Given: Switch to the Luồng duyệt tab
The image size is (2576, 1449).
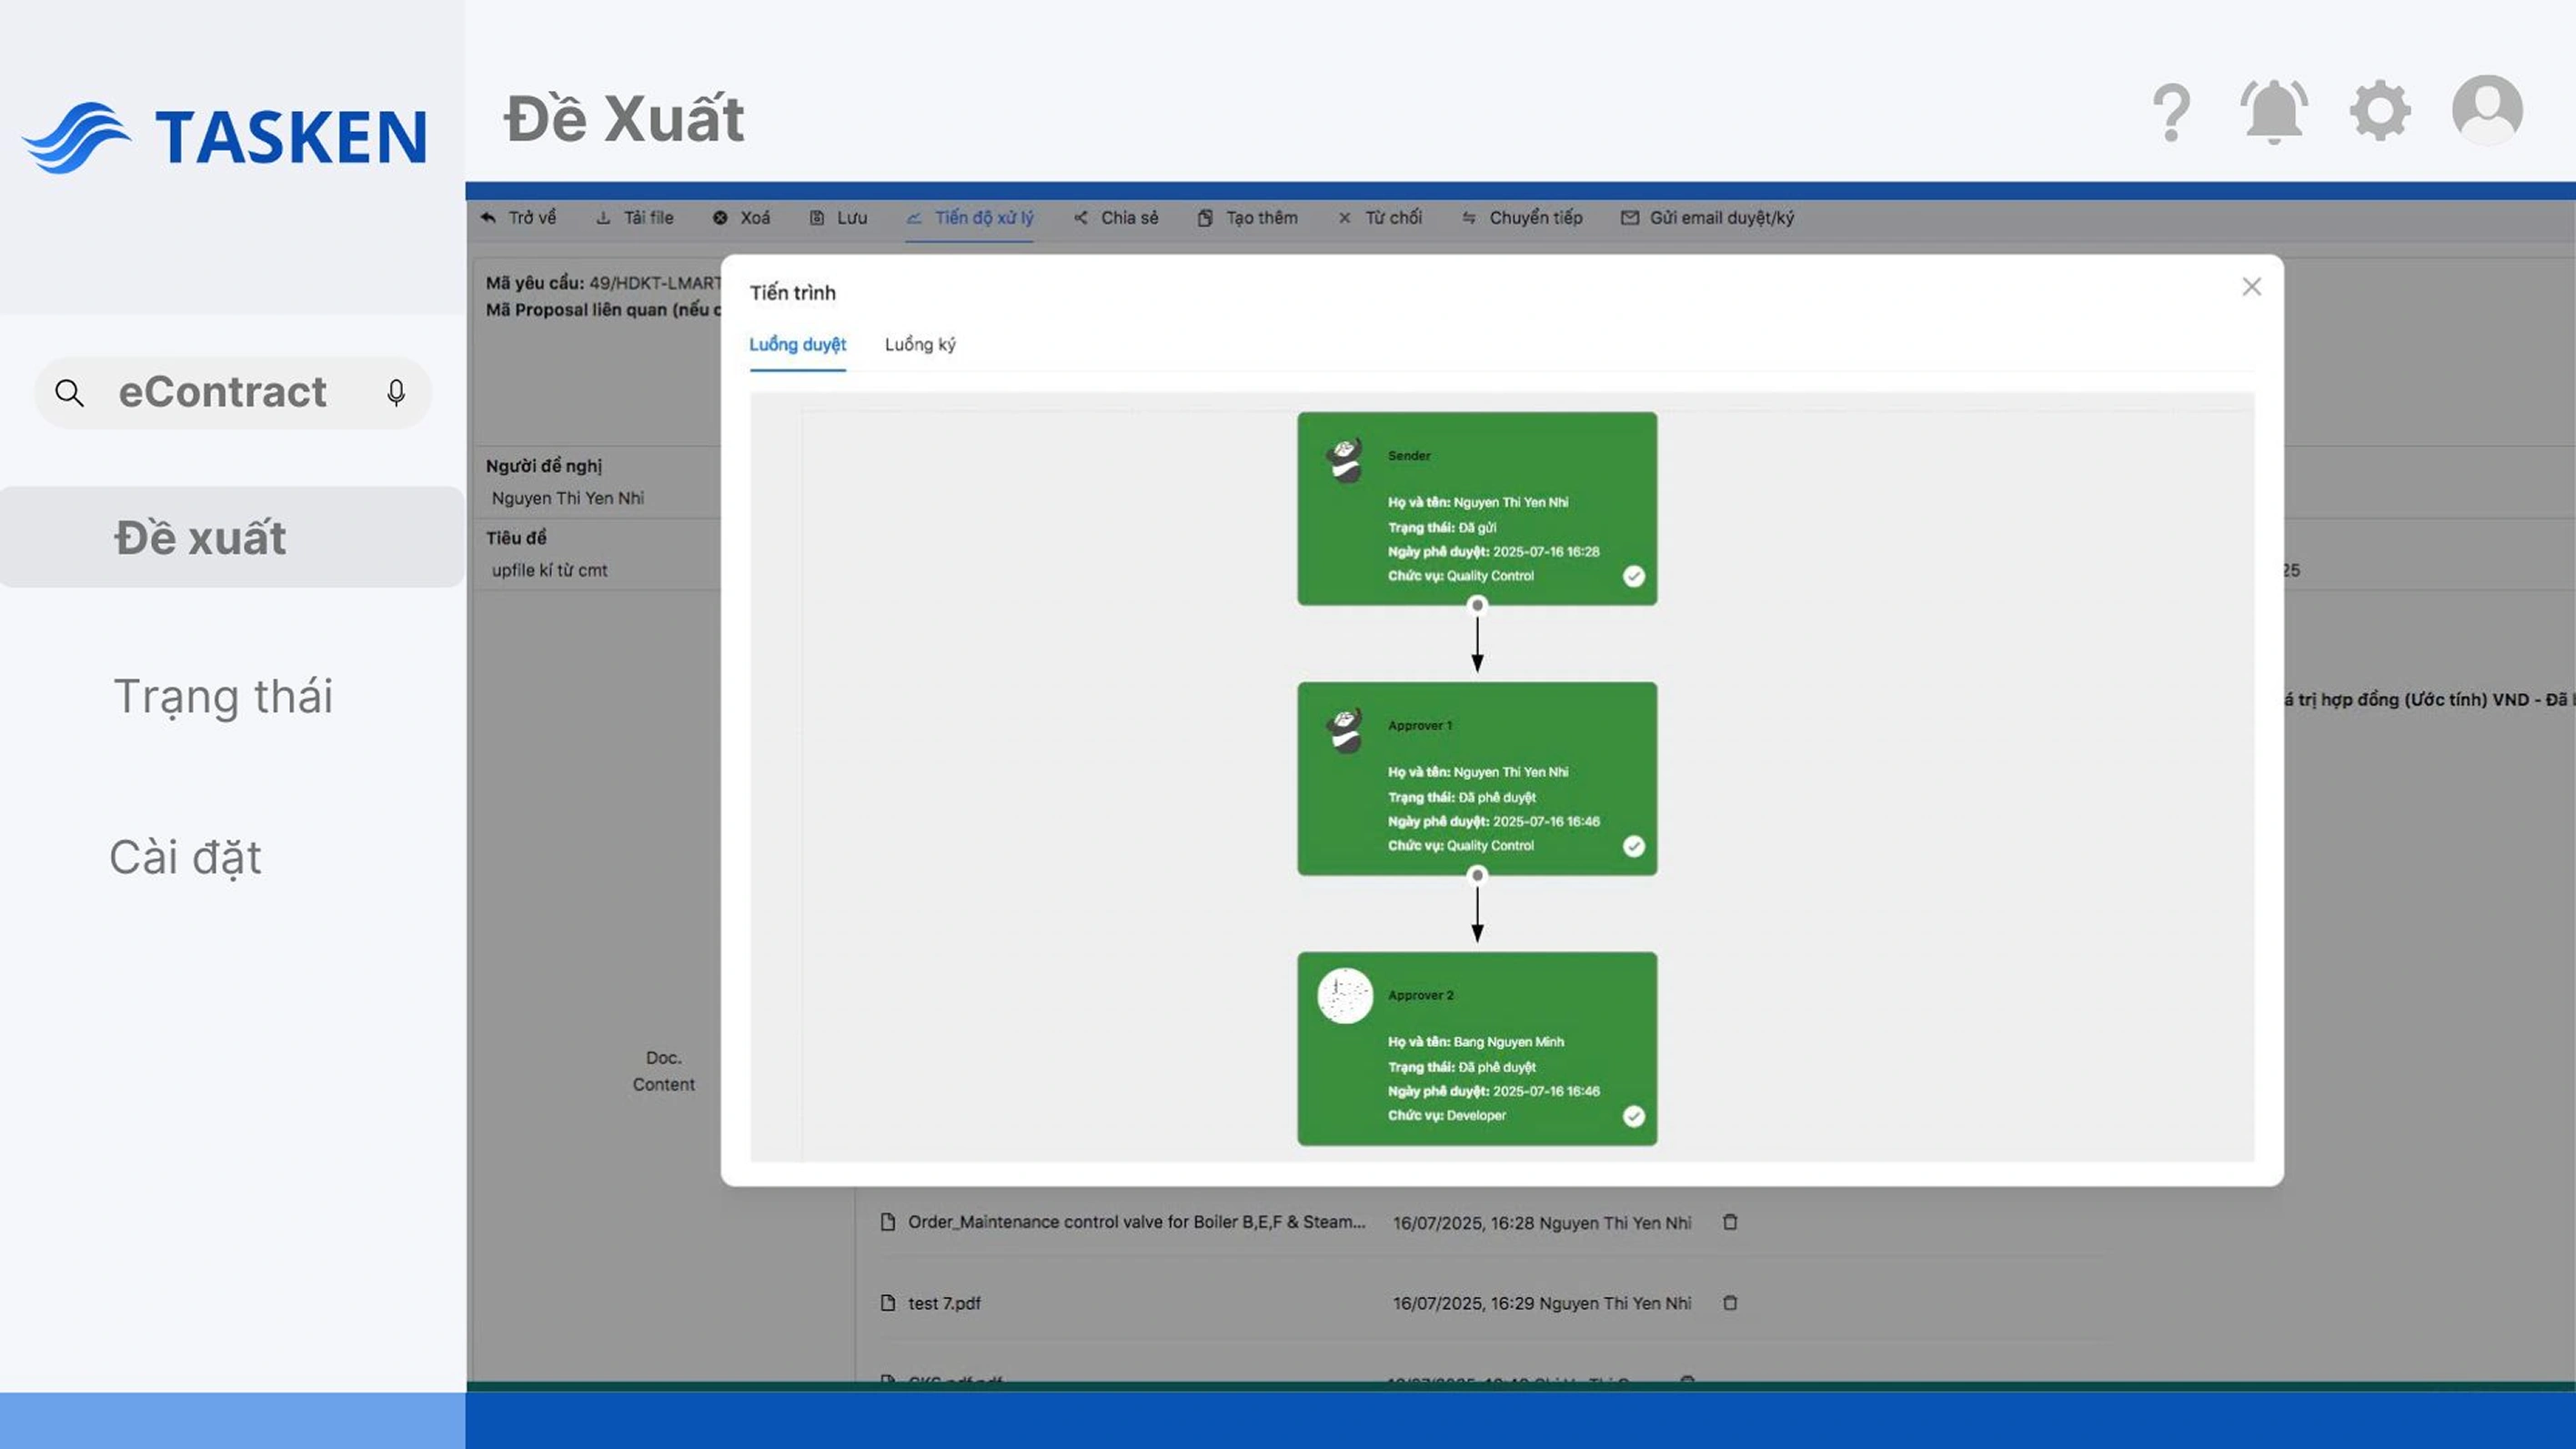Looking at the screenshot, I should pos(797,345).
